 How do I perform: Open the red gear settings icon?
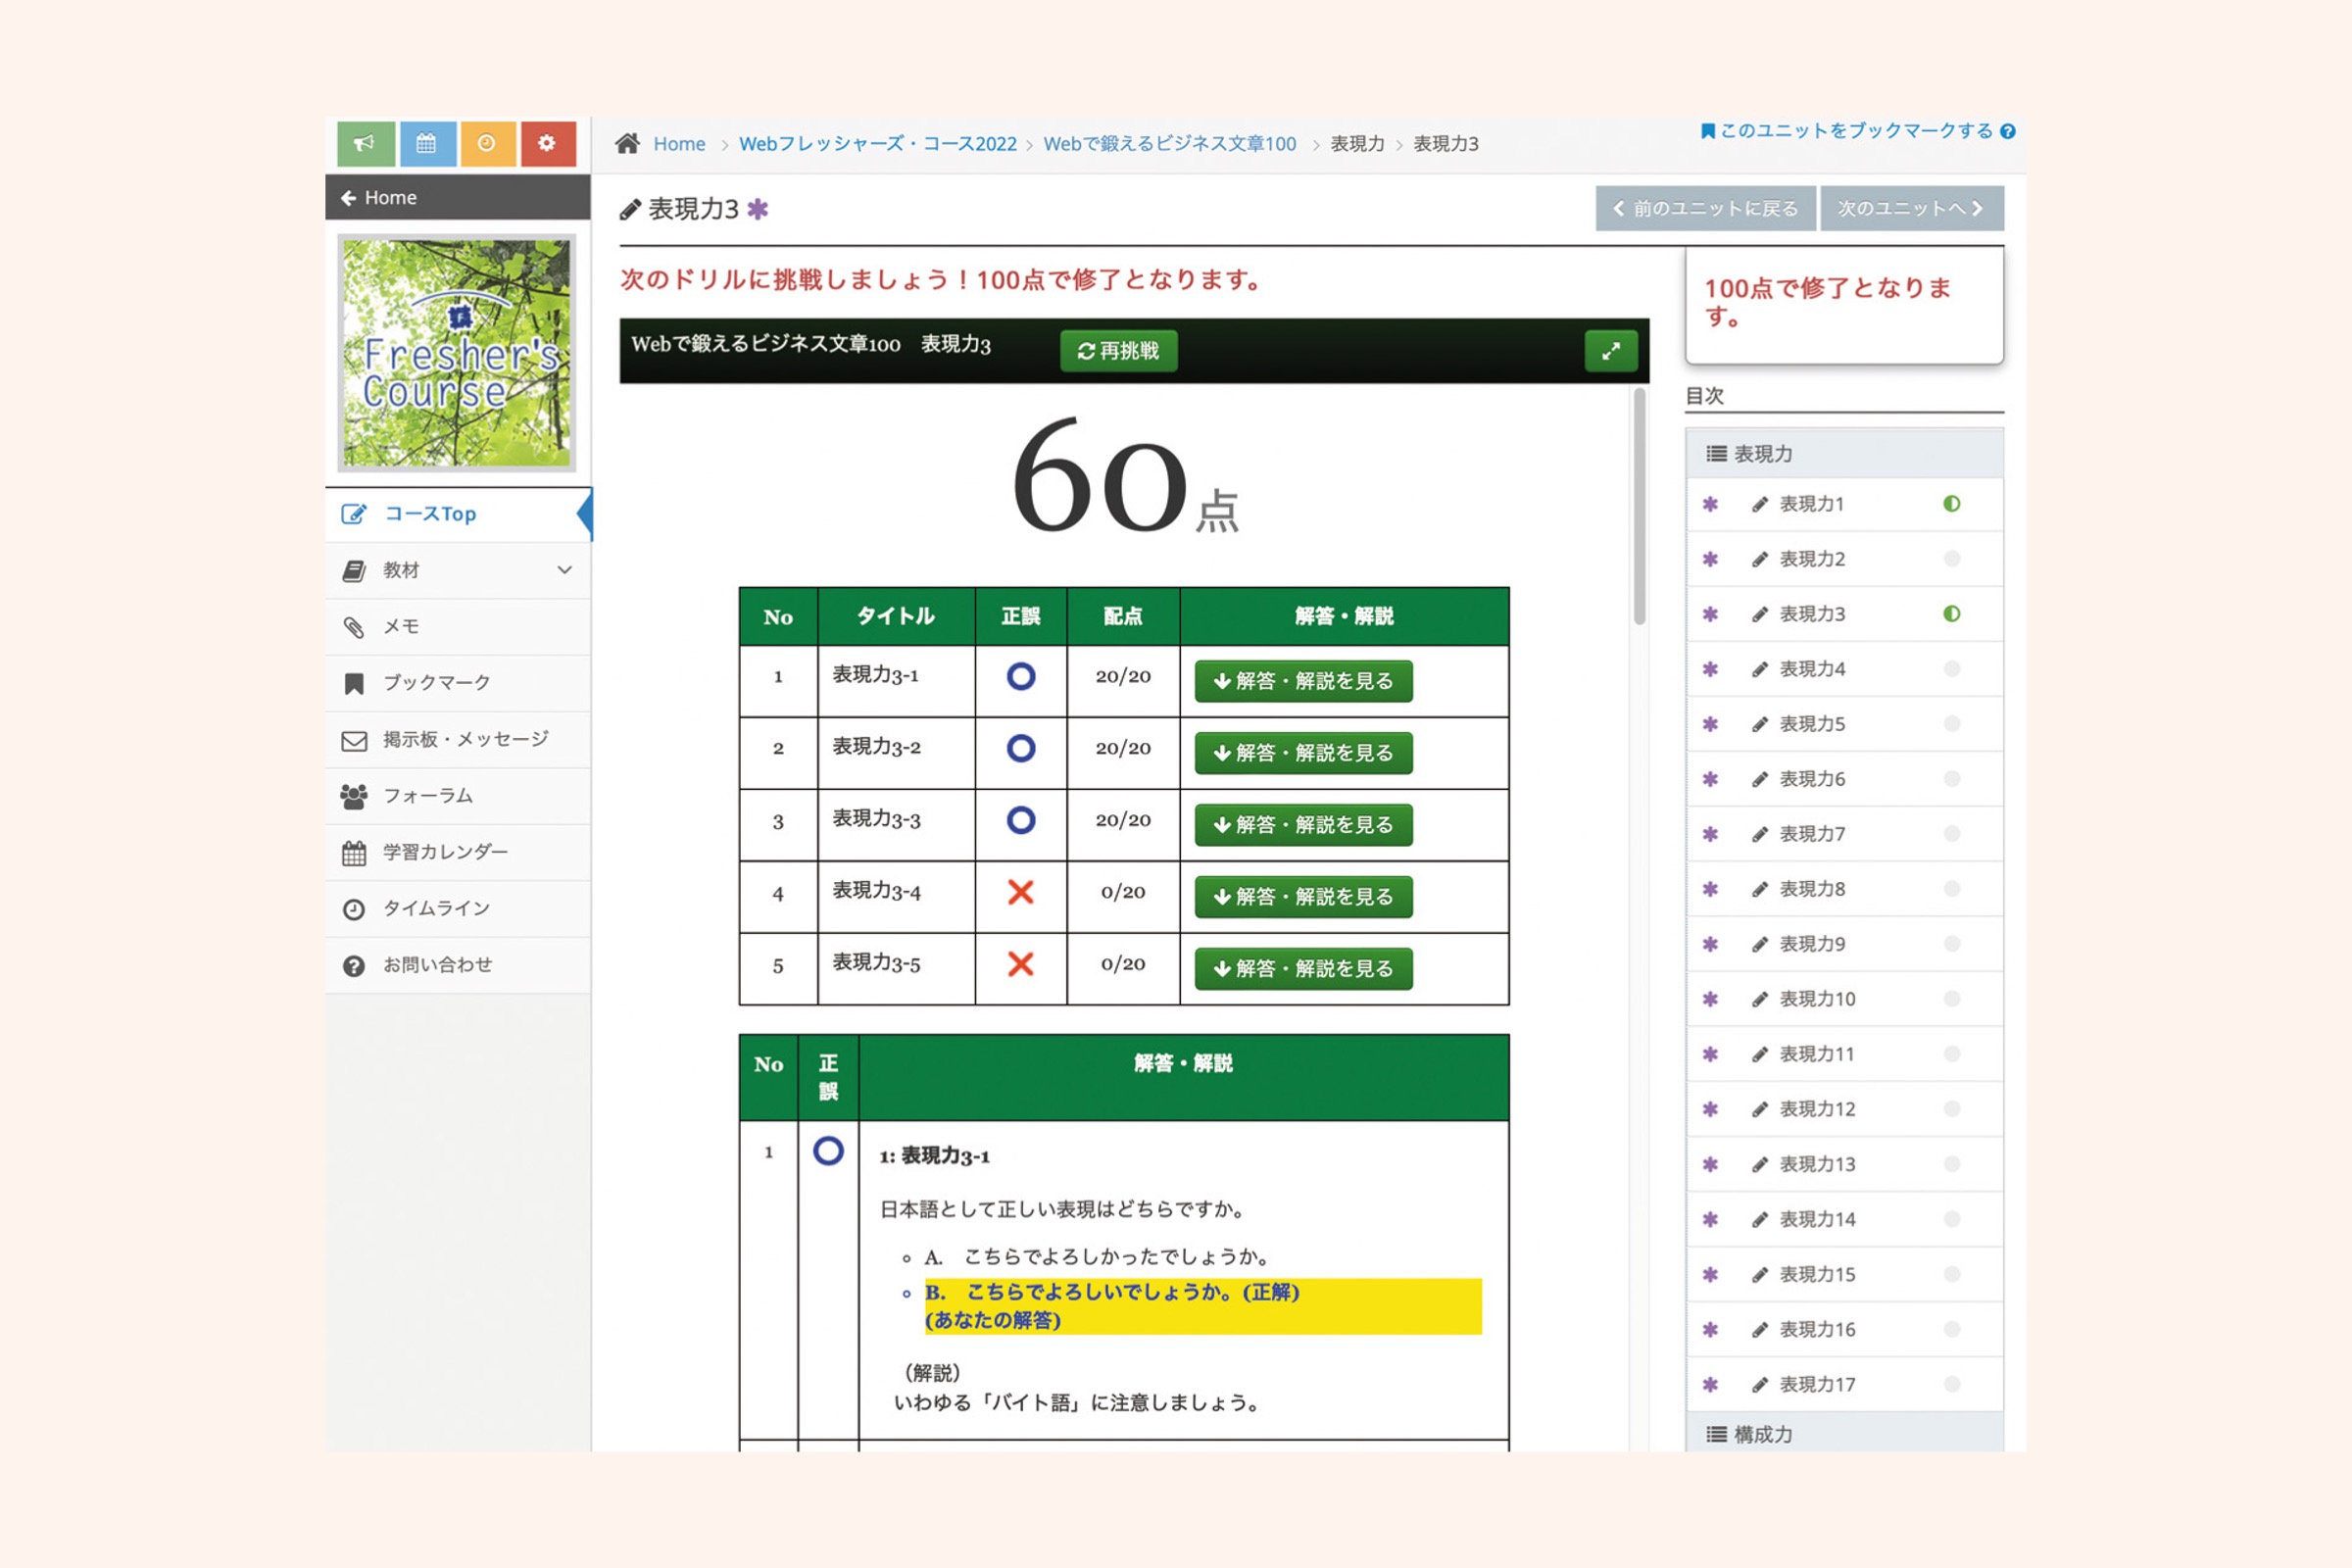[547, 144]
